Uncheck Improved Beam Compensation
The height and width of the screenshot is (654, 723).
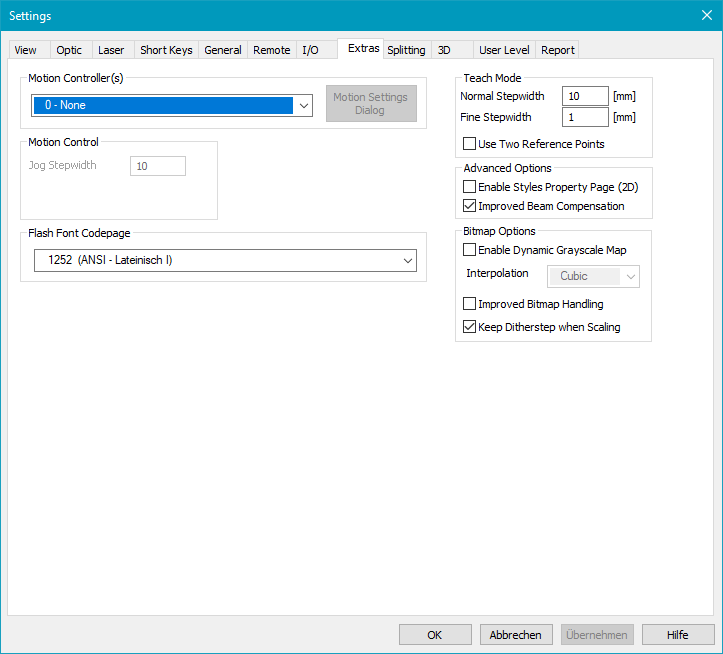coord(470,206)
